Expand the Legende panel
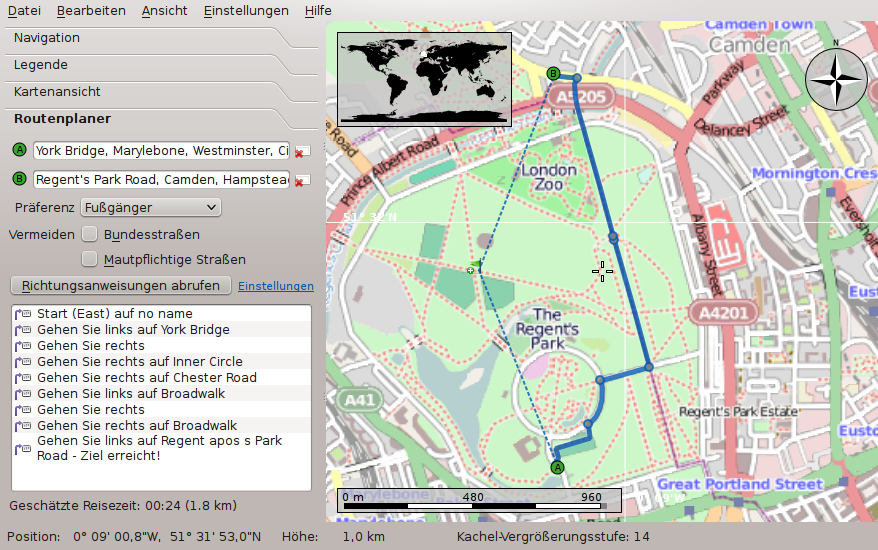 [x=41, y=65]
